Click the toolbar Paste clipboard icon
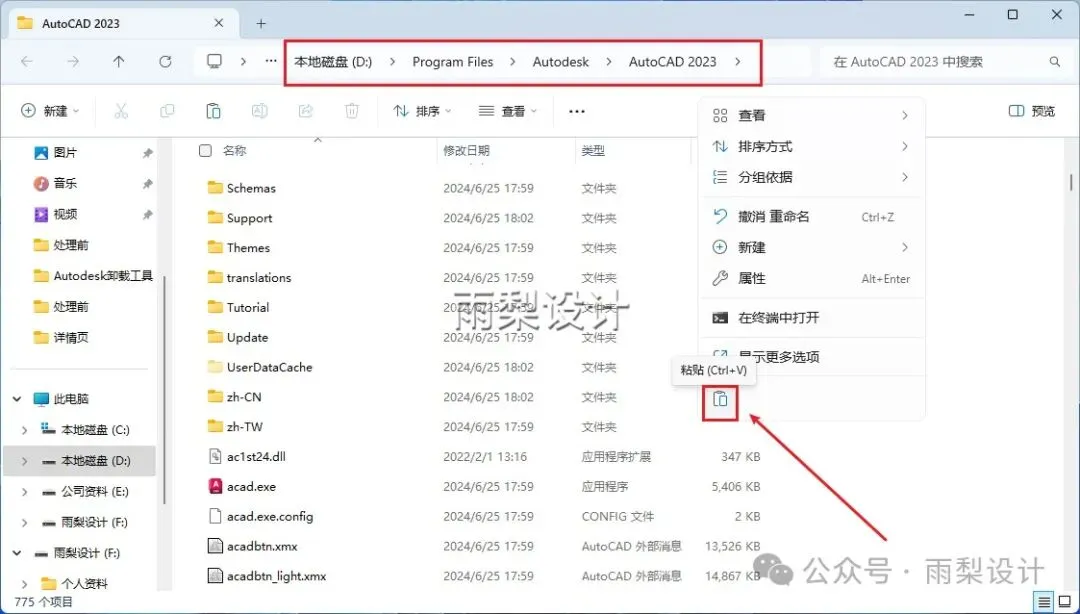This screenshot has width=1080, height=614. pyautogui.click(x=213, y=111)
